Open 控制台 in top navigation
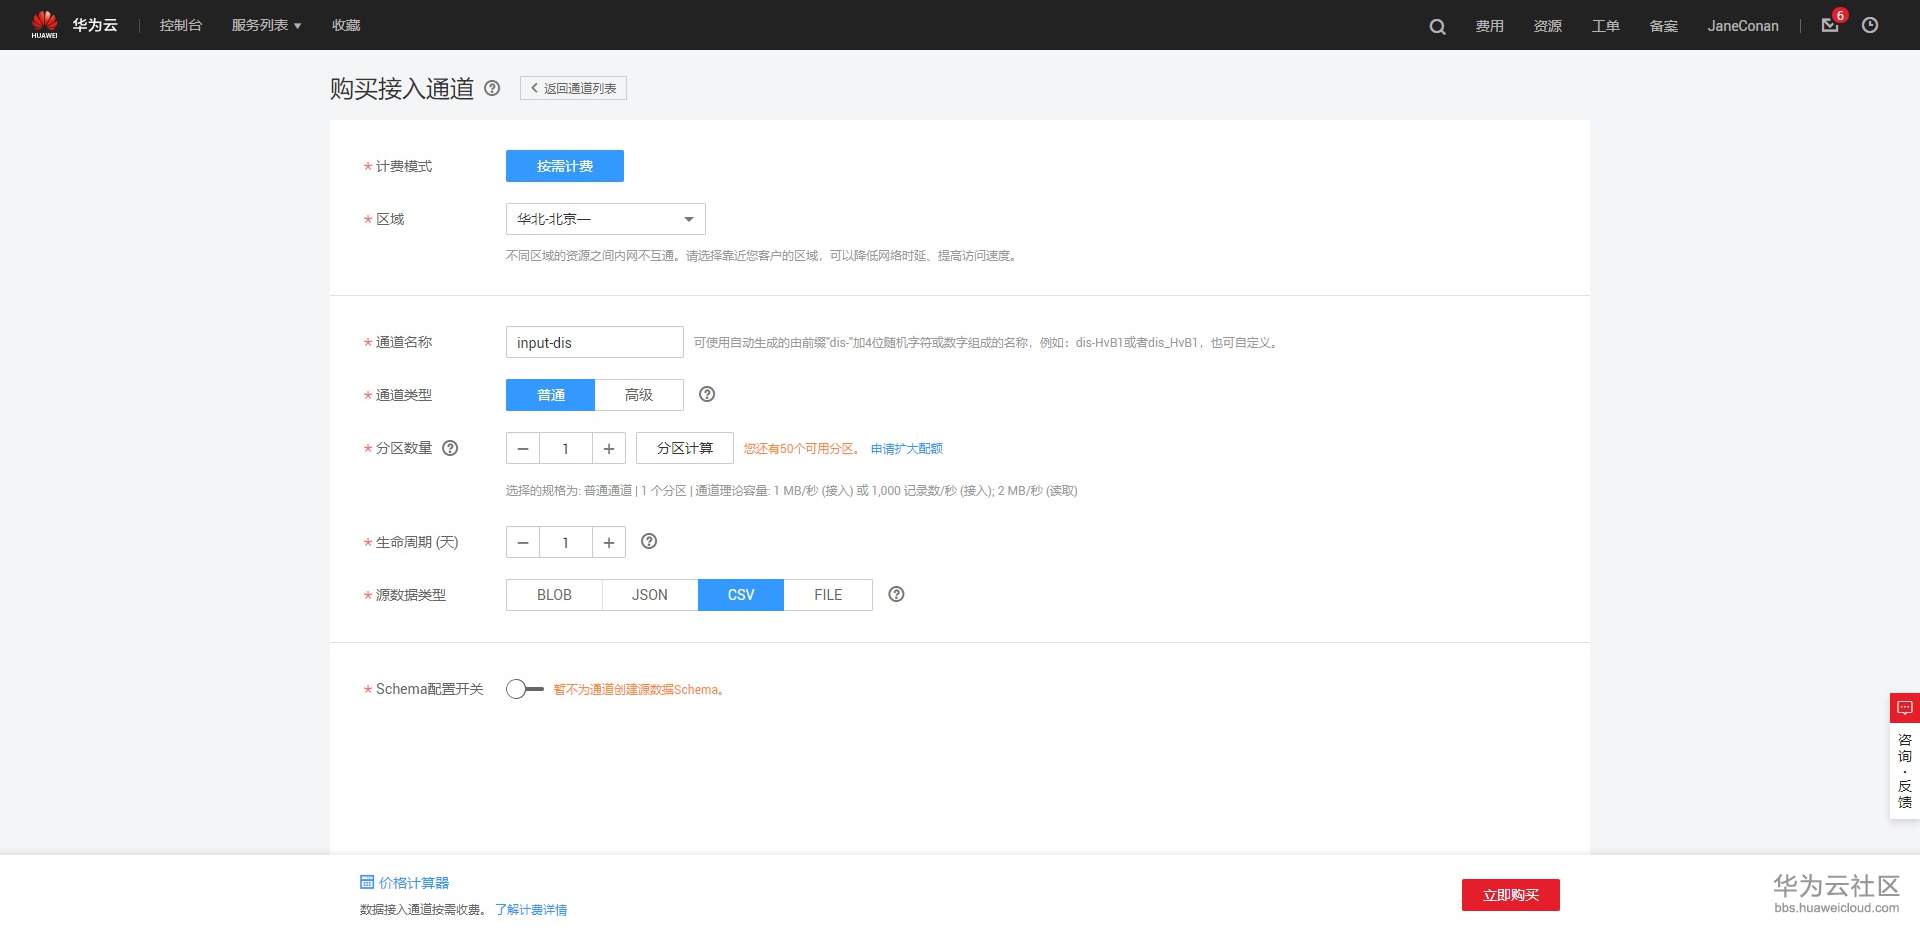The width and height of the screenshot is (1920, 933). coord(181,25)
